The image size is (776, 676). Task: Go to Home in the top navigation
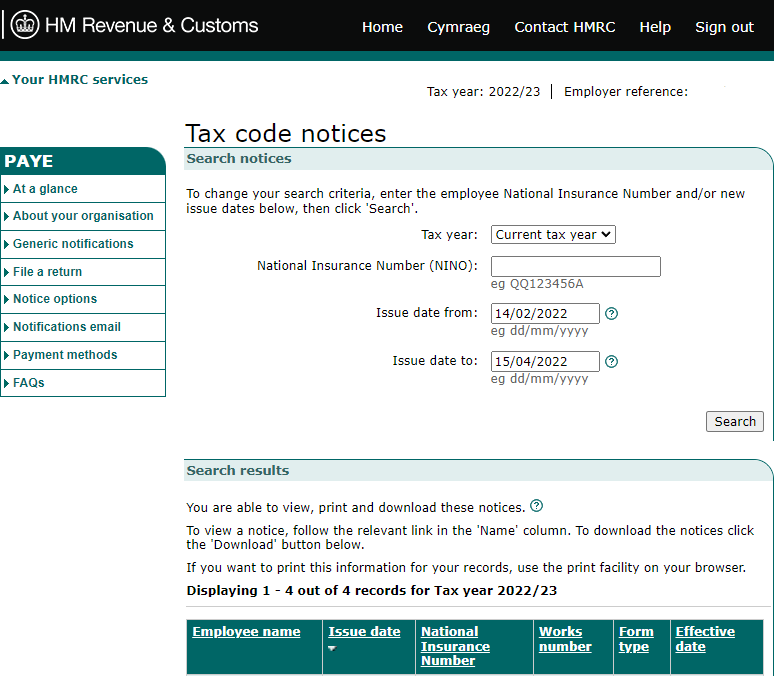coord(382,27)
